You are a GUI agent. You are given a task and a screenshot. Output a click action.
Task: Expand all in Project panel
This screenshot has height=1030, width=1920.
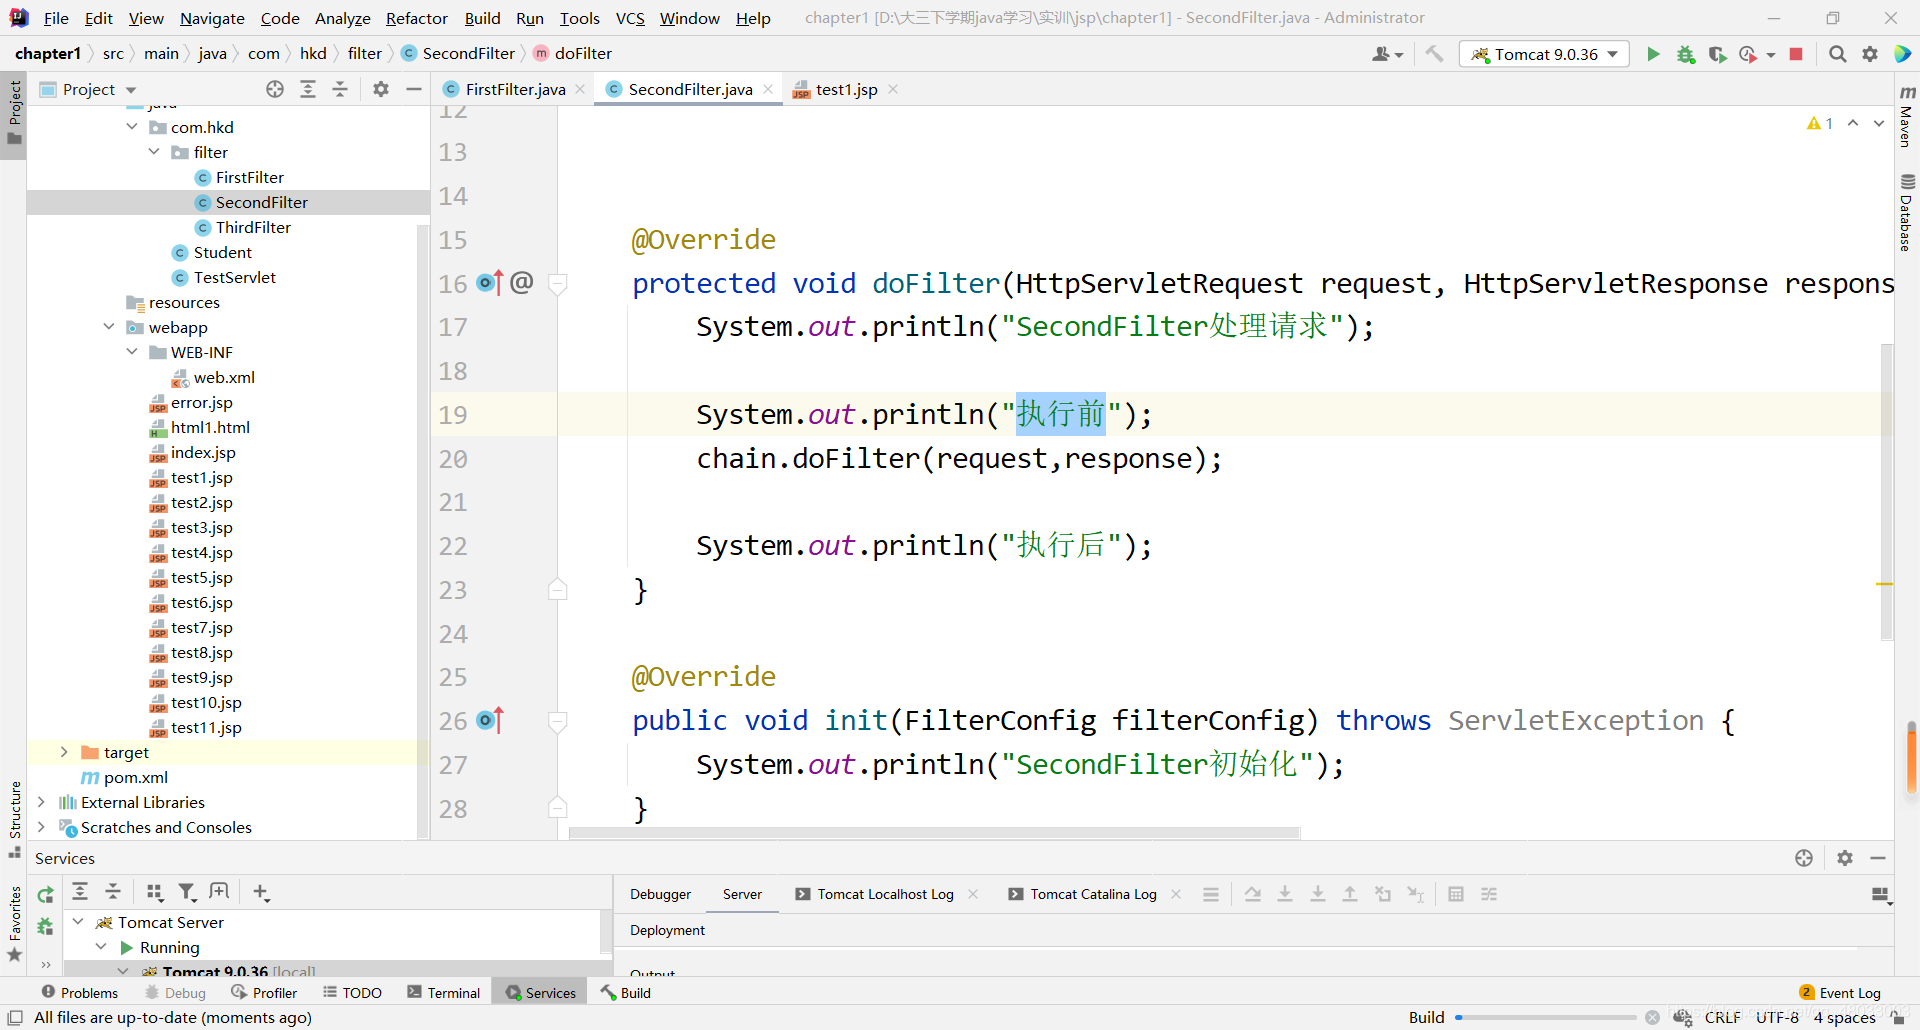(308, 89)
